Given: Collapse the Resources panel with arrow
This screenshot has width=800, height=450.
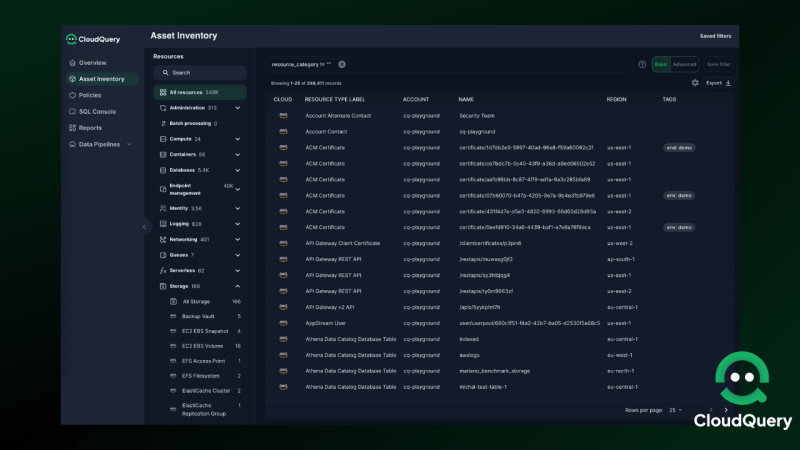Looking at the screenshot, I should click(x=144, y=227).
